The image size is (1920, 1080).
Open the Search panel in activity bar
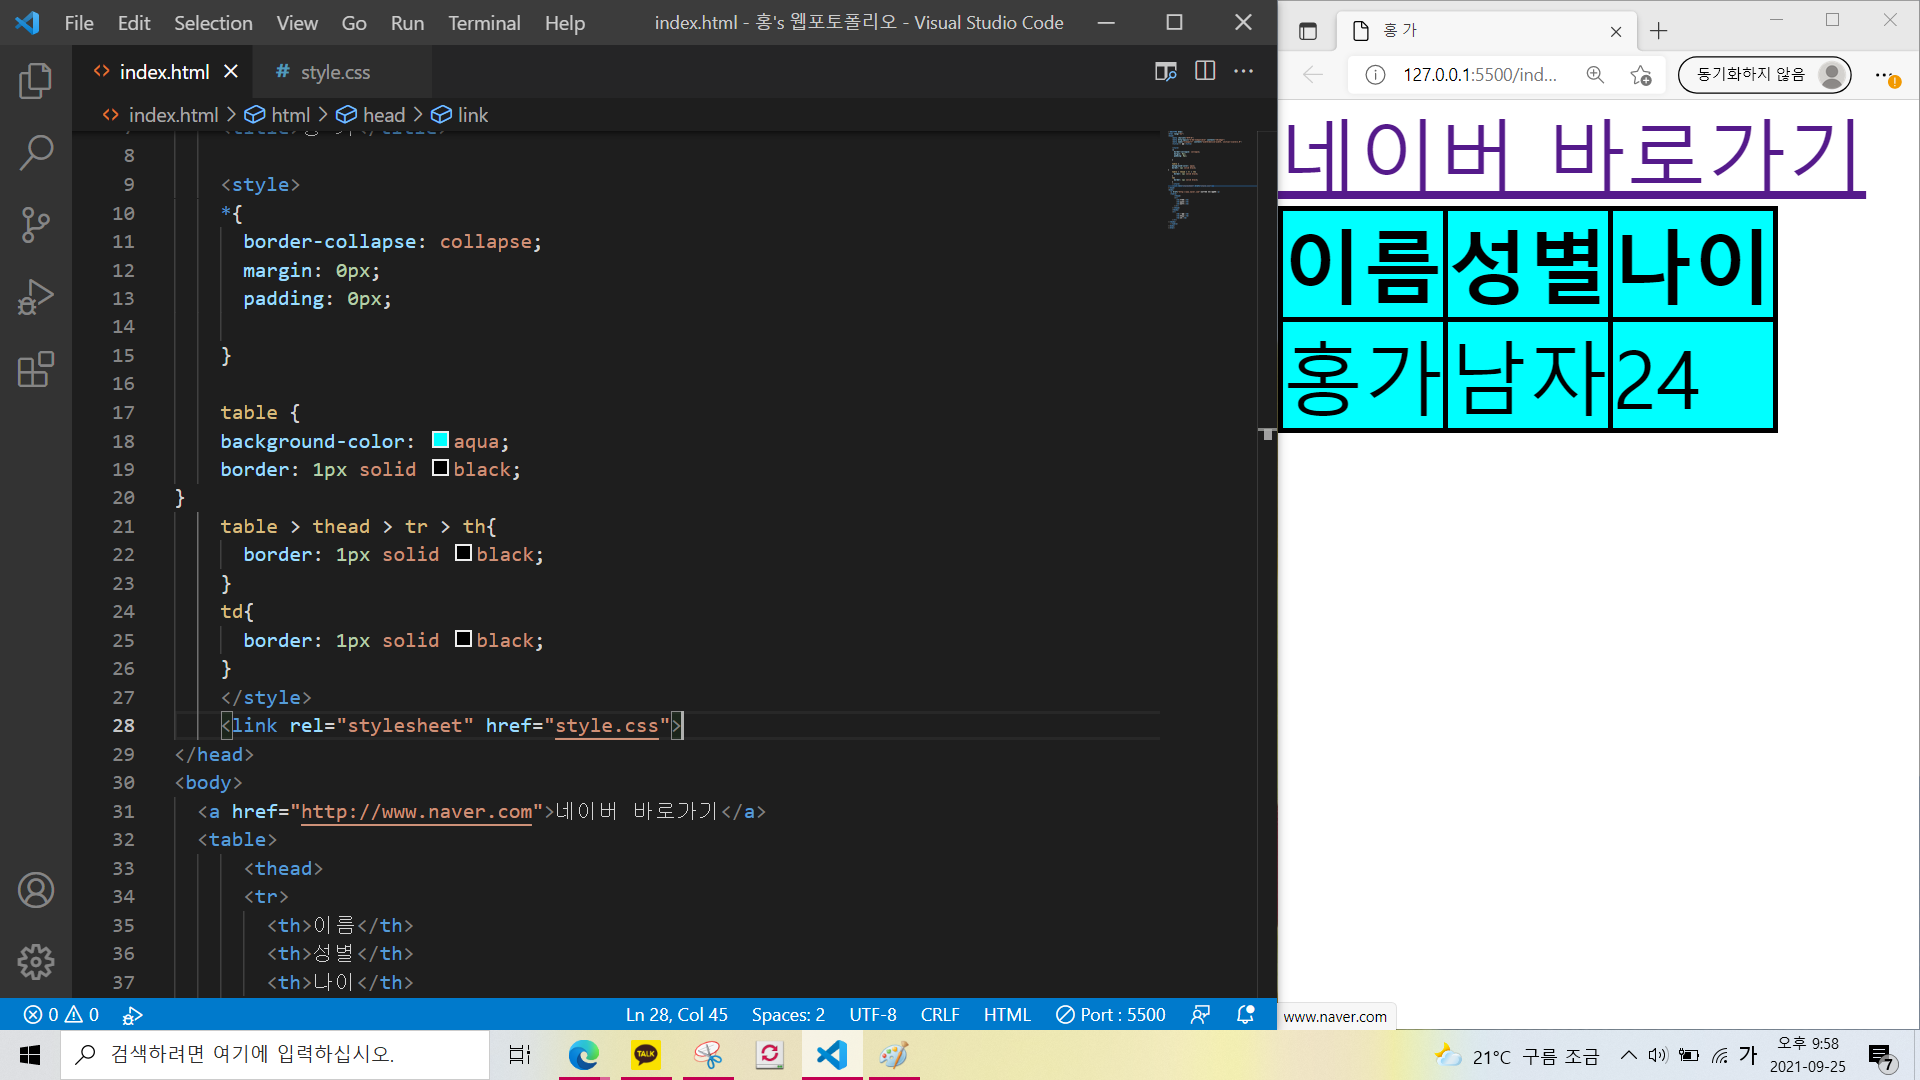coord(36,153)
